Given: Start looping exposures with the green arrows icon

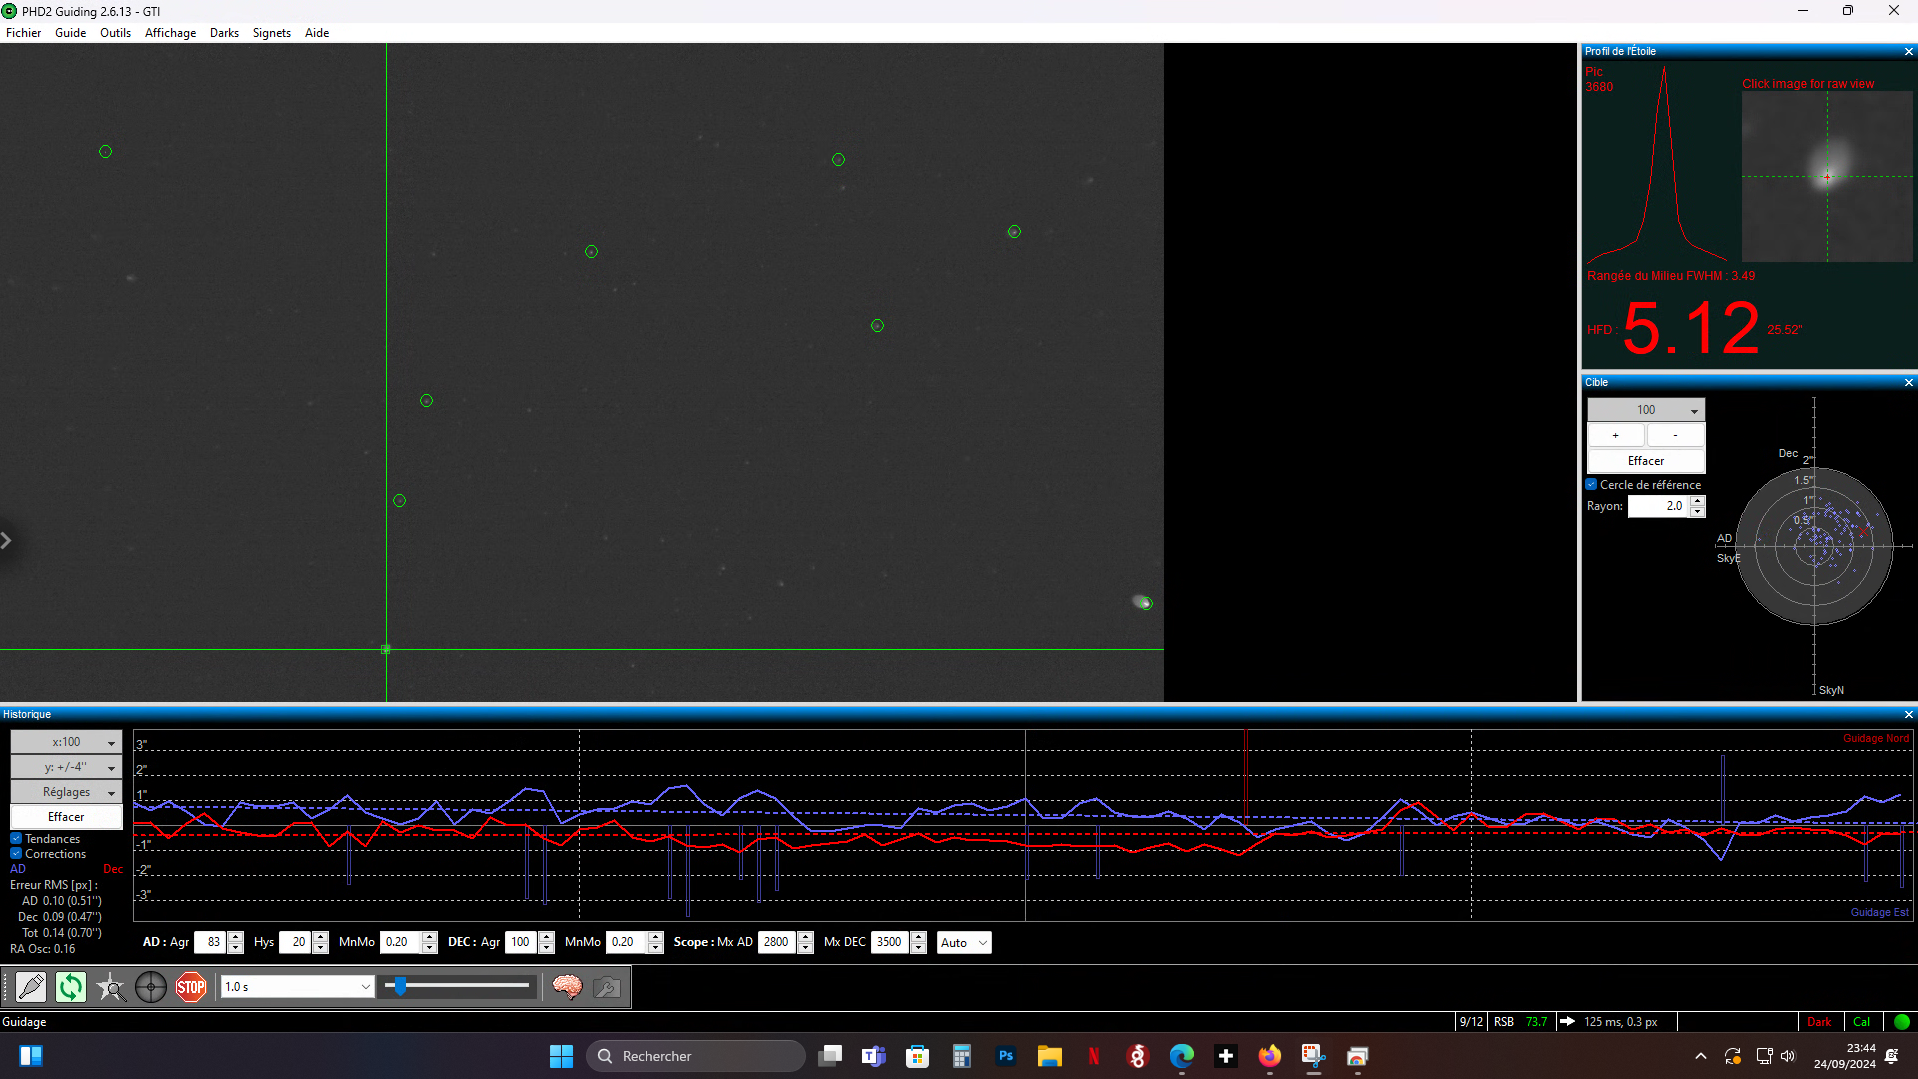Looking at the screenshot, I should (71, 987).
